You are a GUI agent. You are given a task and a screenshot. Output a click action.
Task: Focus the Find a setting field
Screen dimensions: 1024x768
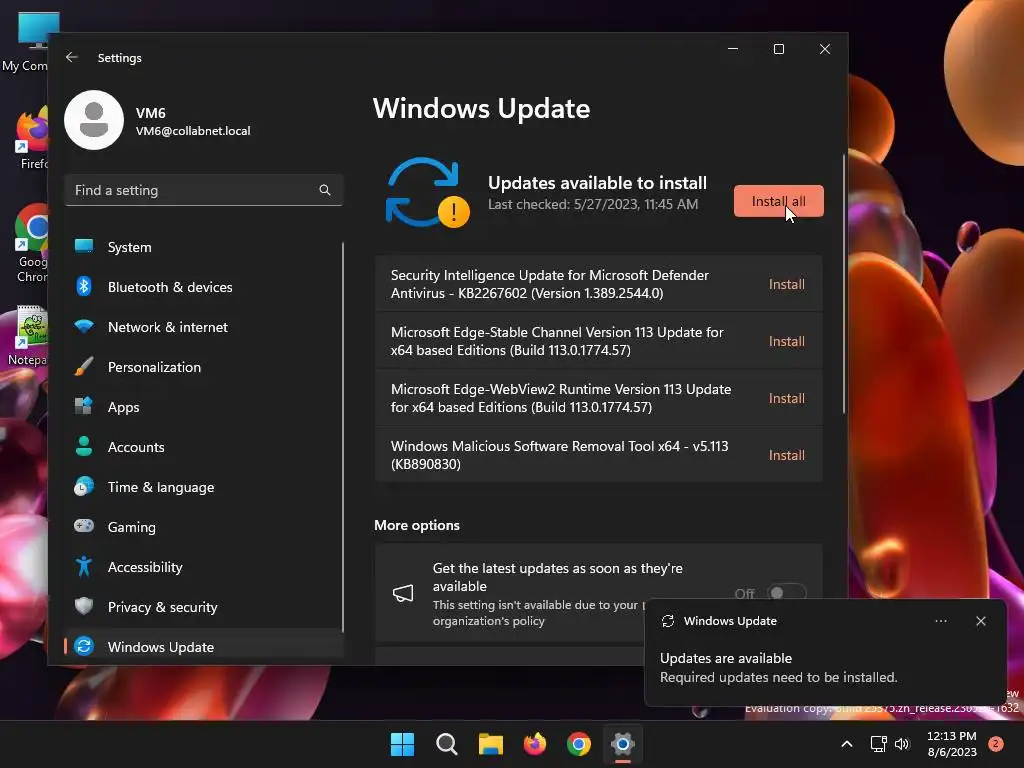click(204, 190)
